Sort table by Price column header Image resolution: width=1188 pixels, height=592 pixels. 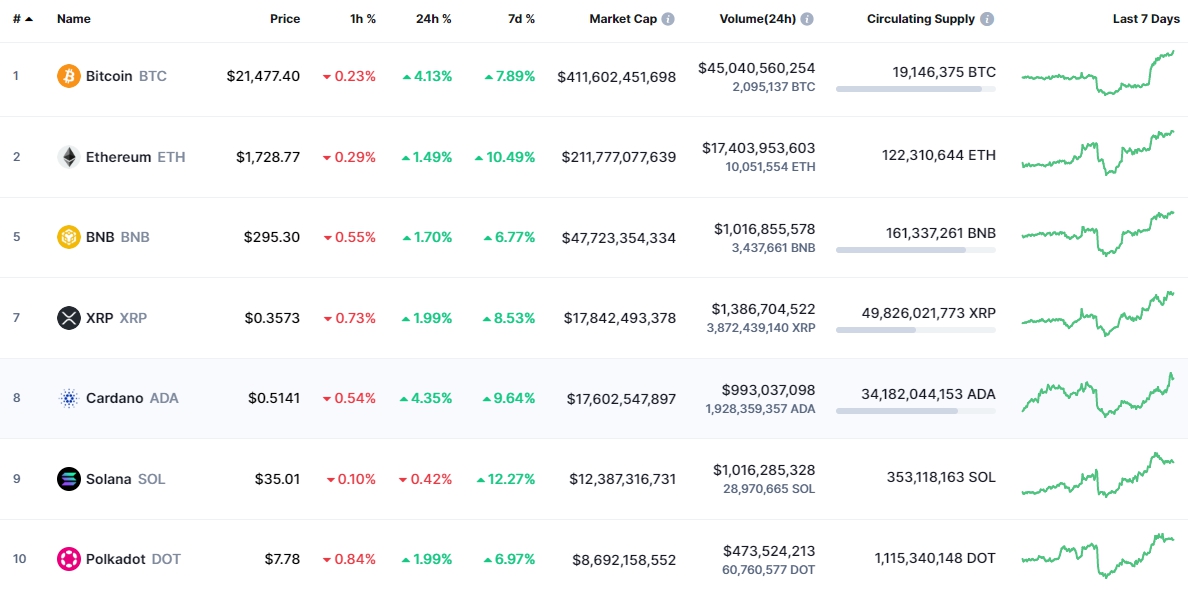coord(284,19)
